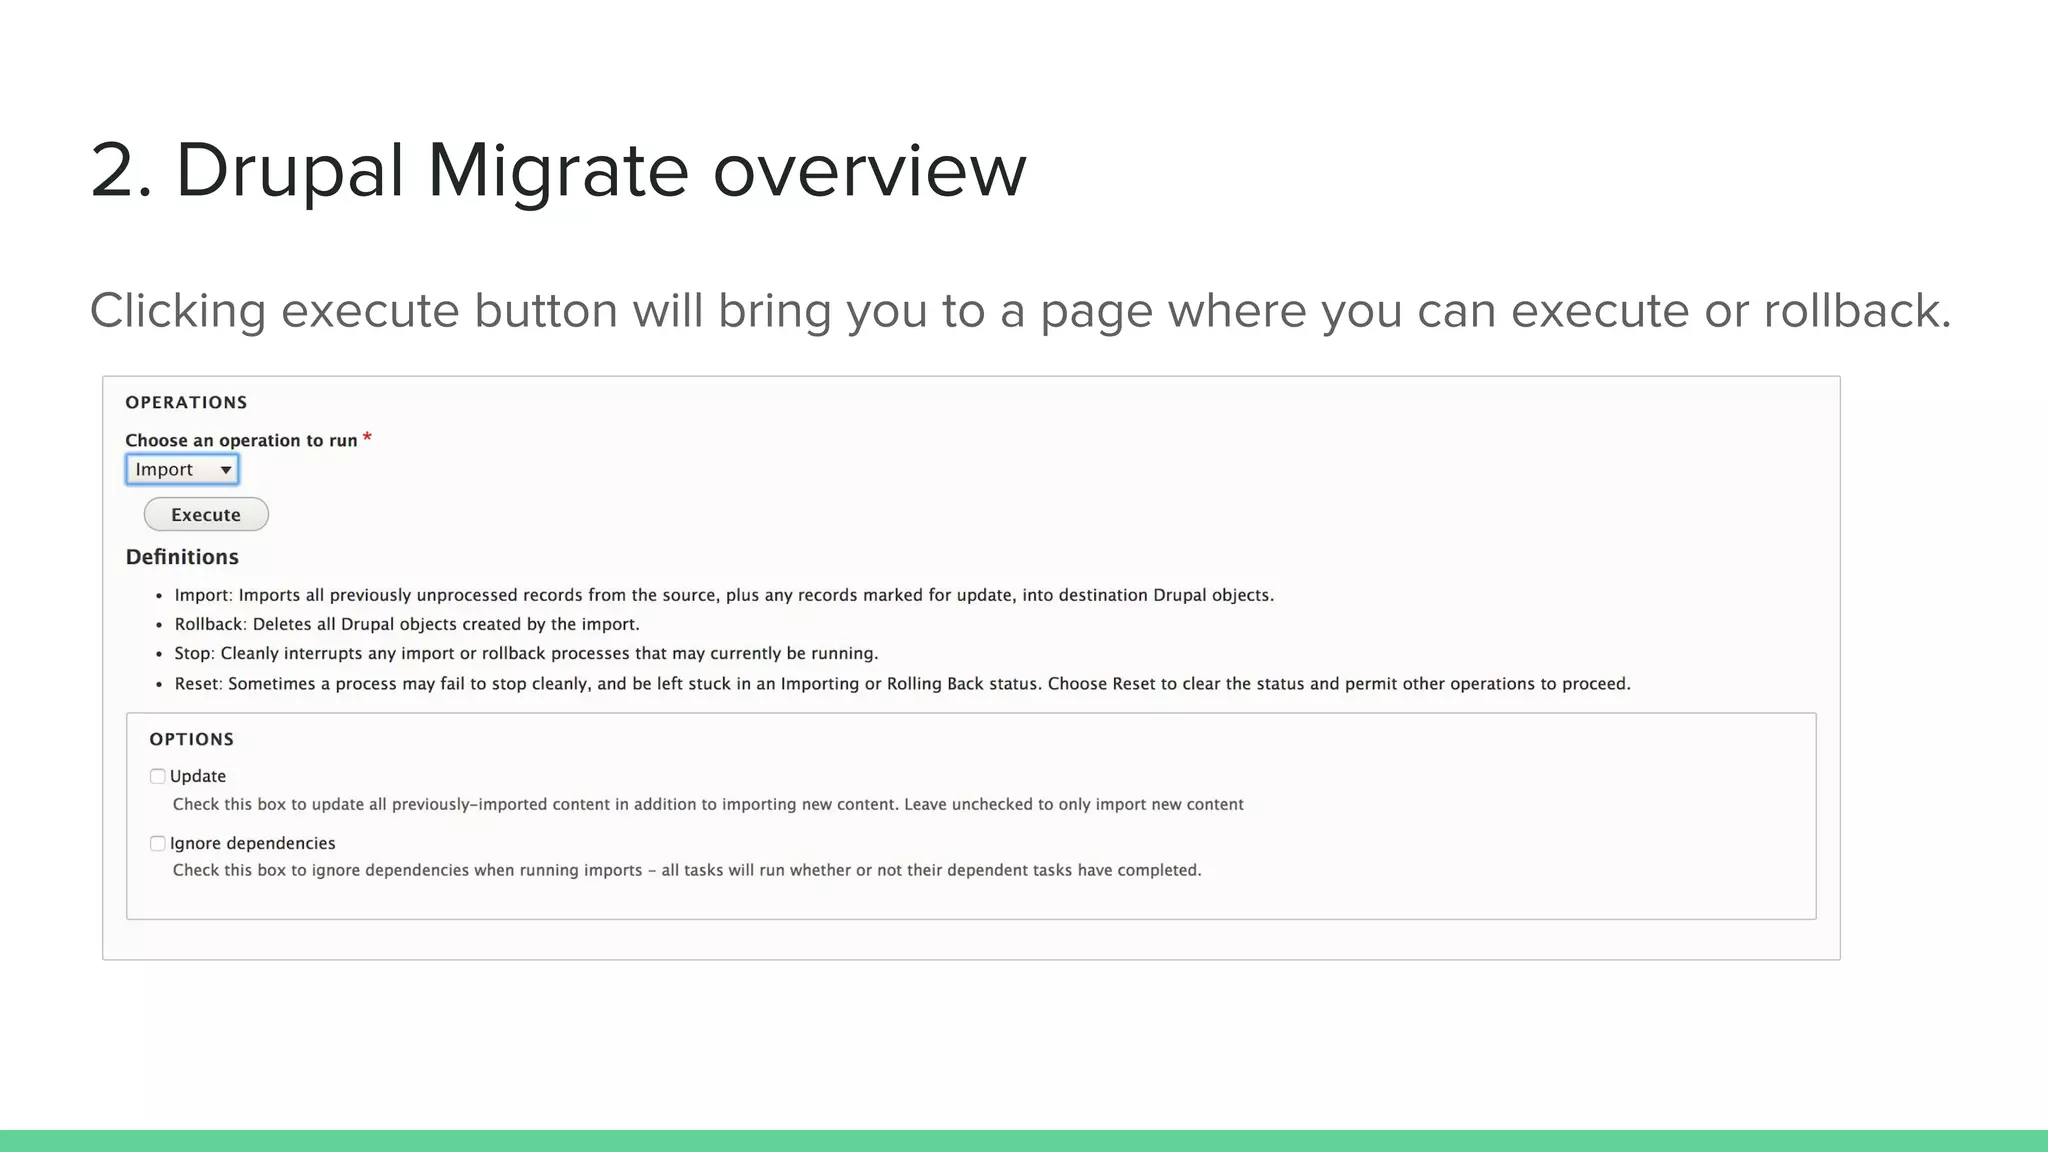Click the OPERATIONS section heading
This screenshot has height=1152, width=2048.
coord(186,402)
